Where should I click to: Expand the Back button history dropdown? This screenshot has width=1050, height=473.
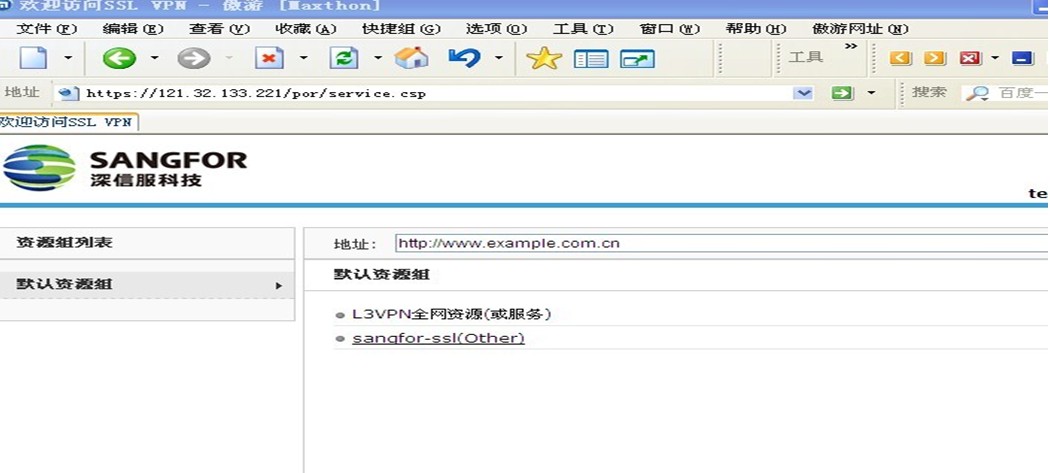pos(154,58)
